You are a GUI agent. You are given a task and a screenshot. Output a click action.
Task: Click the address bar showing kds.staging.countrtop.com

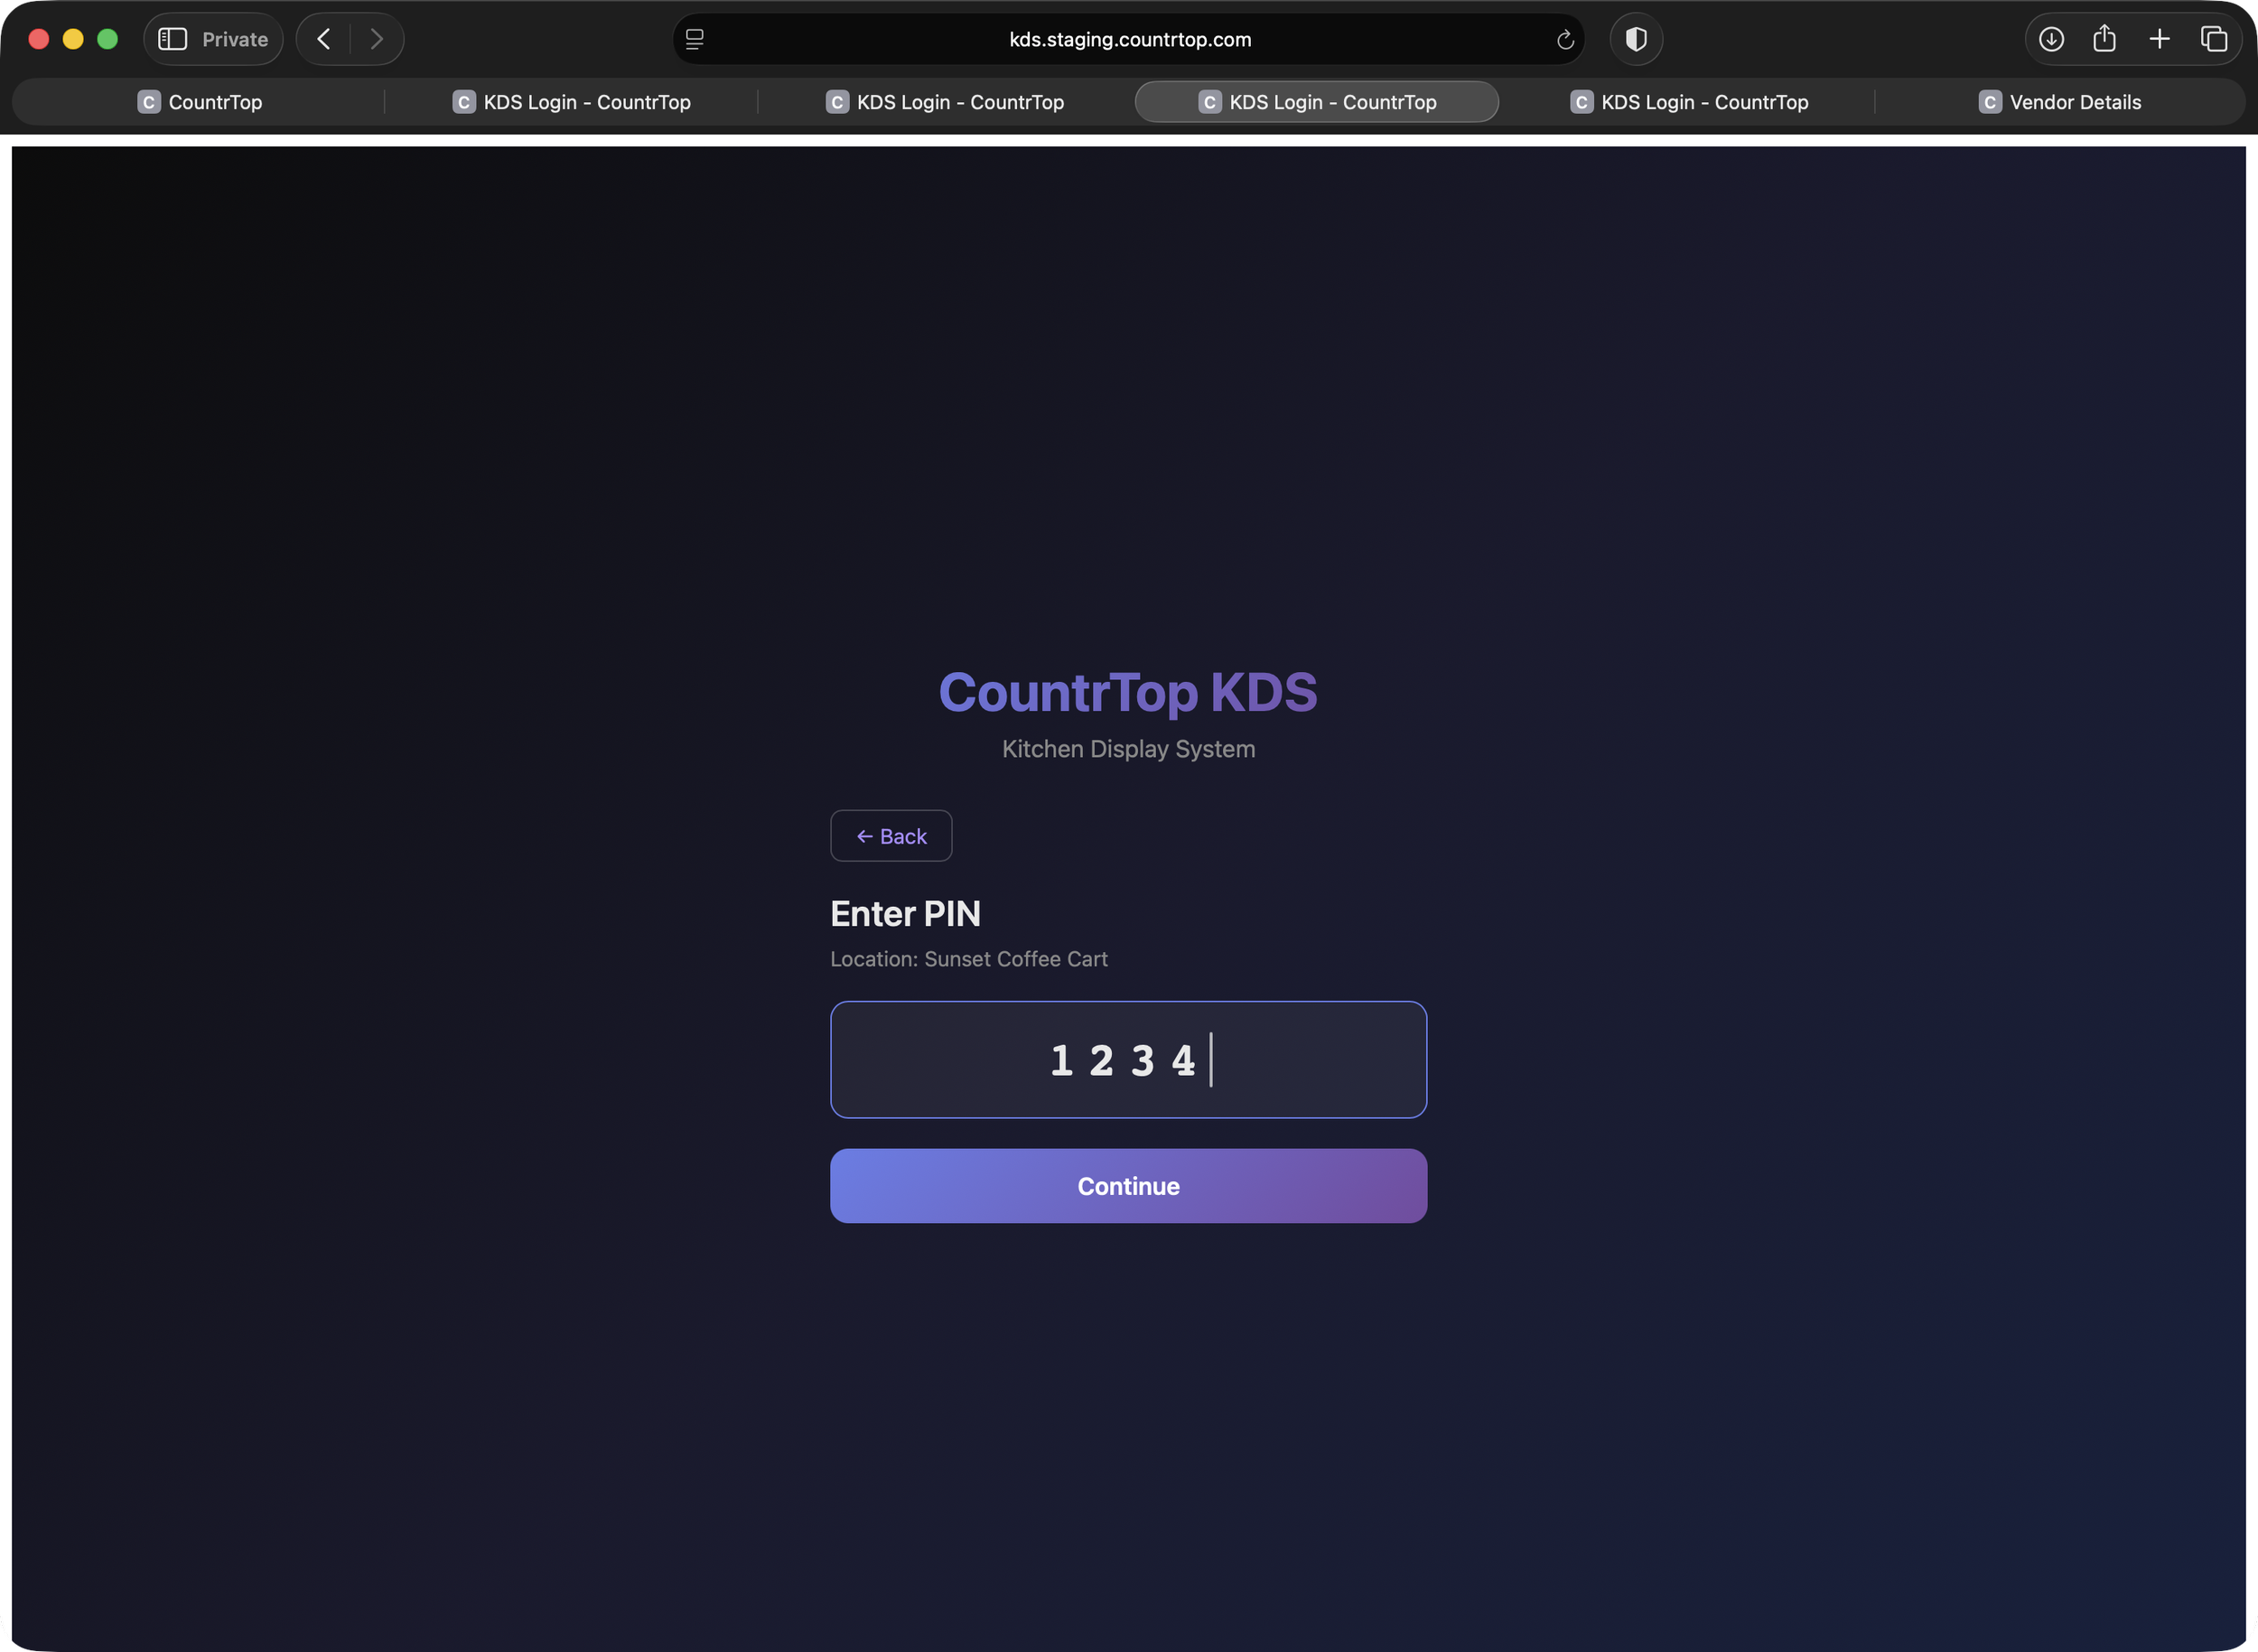[1129, 39]
